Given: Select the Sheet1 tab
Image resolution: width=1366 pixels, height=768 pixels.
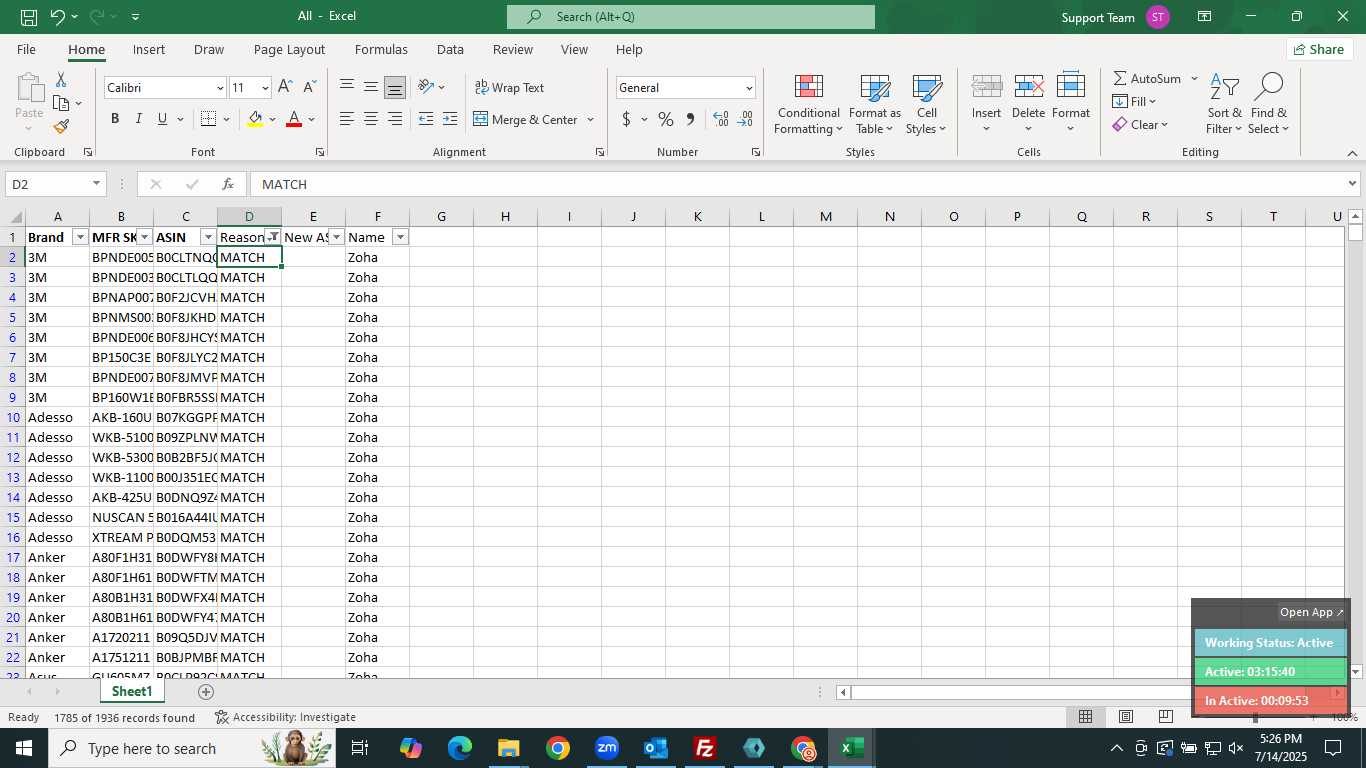Looking at the screenshot, I should (132, 692).
